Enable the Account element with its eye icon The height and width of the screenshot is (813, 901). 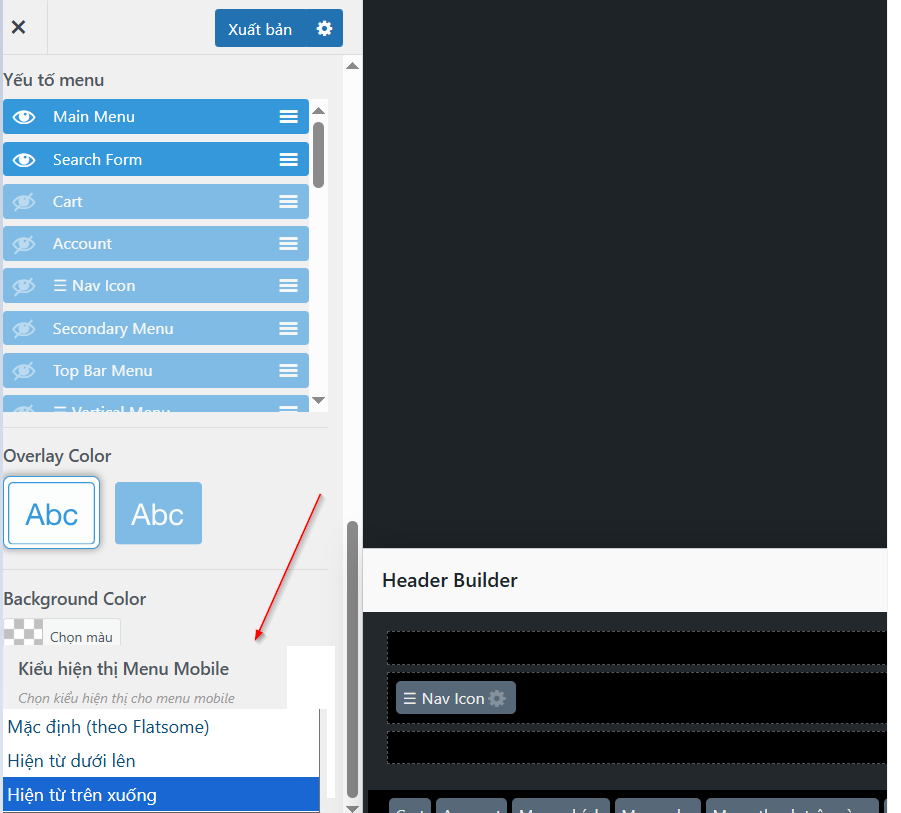point(24,244)
